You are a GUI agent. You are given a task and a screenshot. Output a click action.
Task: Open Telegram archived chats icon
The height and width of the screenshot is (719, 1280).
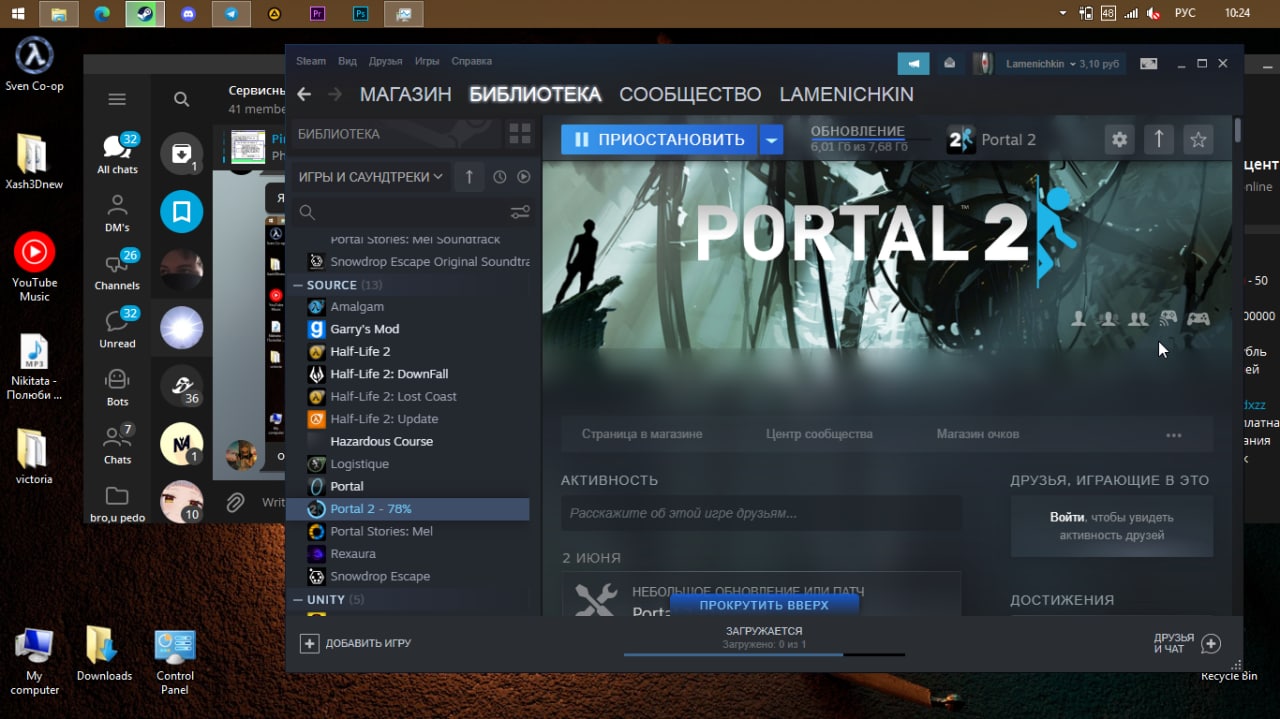182,154
